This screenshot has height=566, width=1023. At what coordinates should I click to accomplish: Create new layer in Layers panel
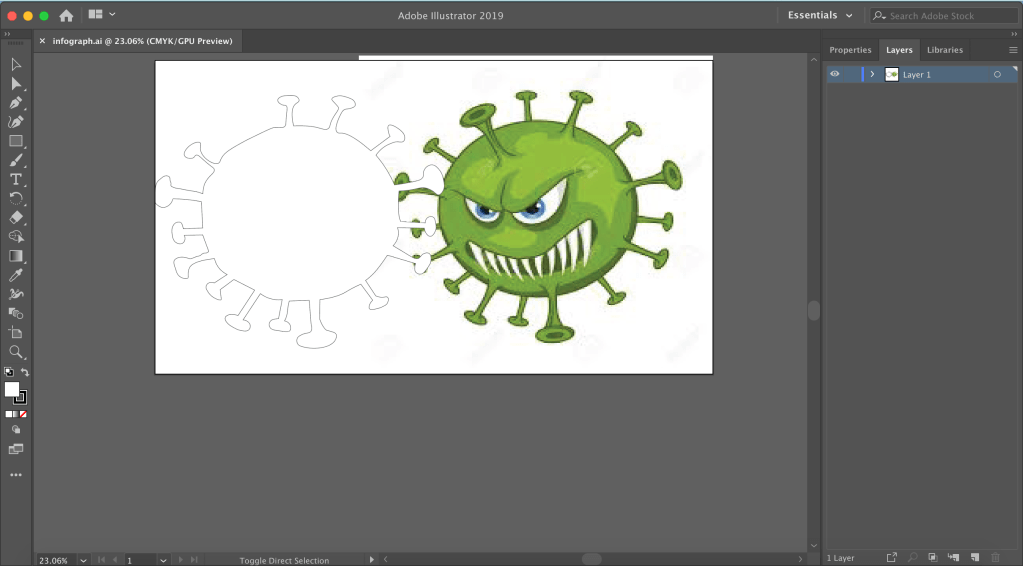click(973, 557)
